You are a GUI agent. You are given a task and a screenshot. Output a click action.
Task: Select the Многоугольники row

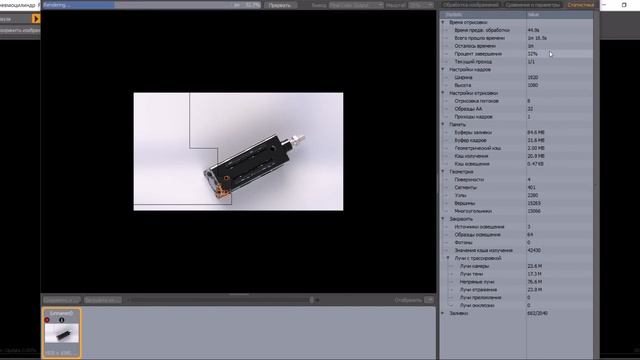pos(517,211)
